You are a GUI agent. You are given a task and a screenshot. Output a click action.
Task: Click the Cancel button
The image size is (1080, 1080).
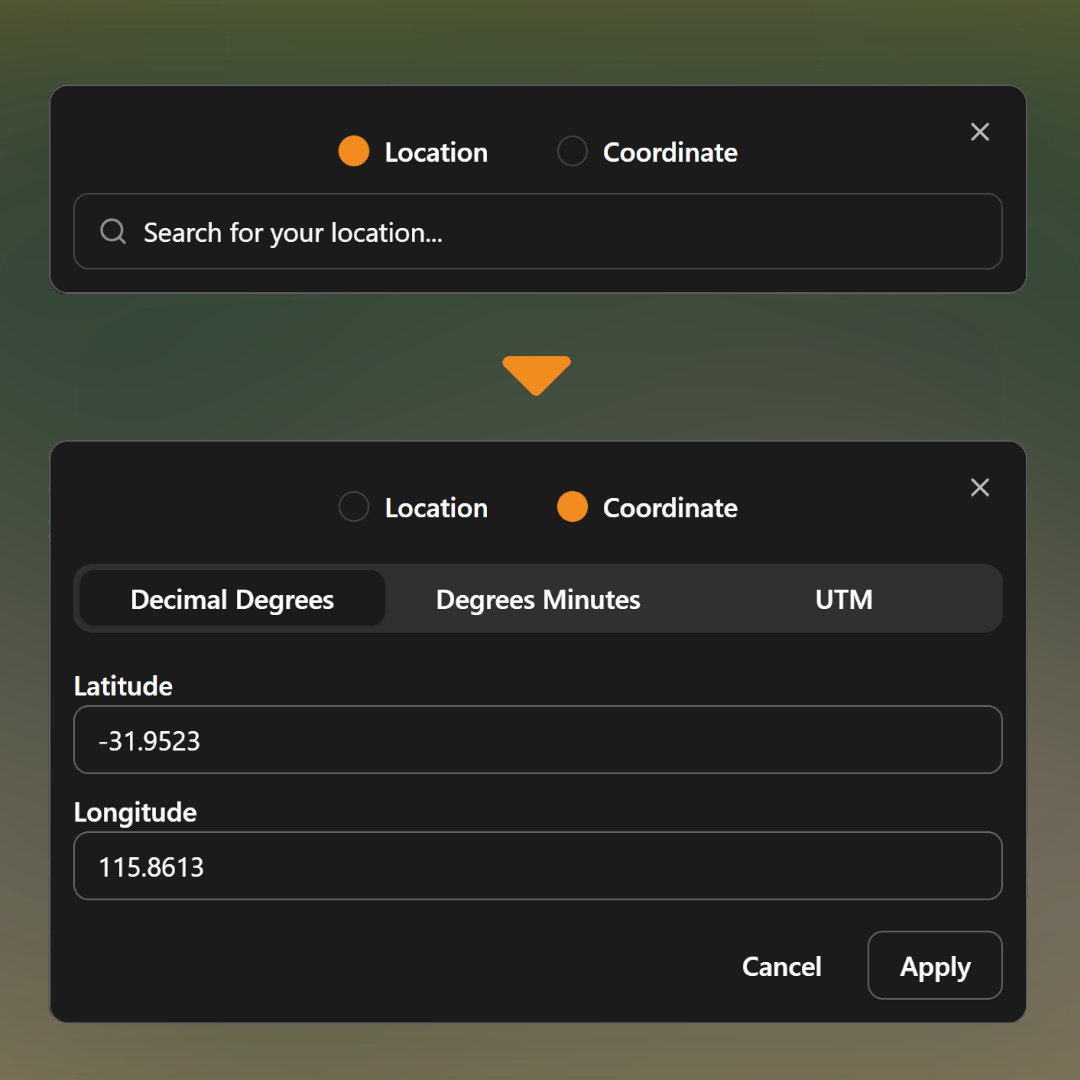pyautogui.click(x=781, y=966)
